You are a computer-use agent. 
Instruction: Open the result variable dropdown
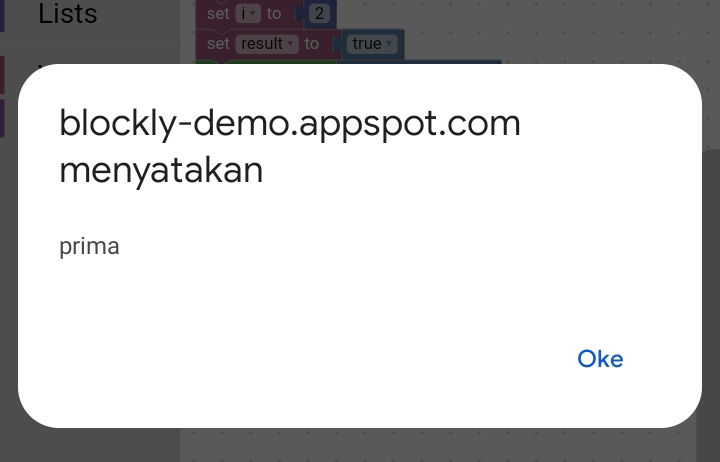(x=267, y=44)
